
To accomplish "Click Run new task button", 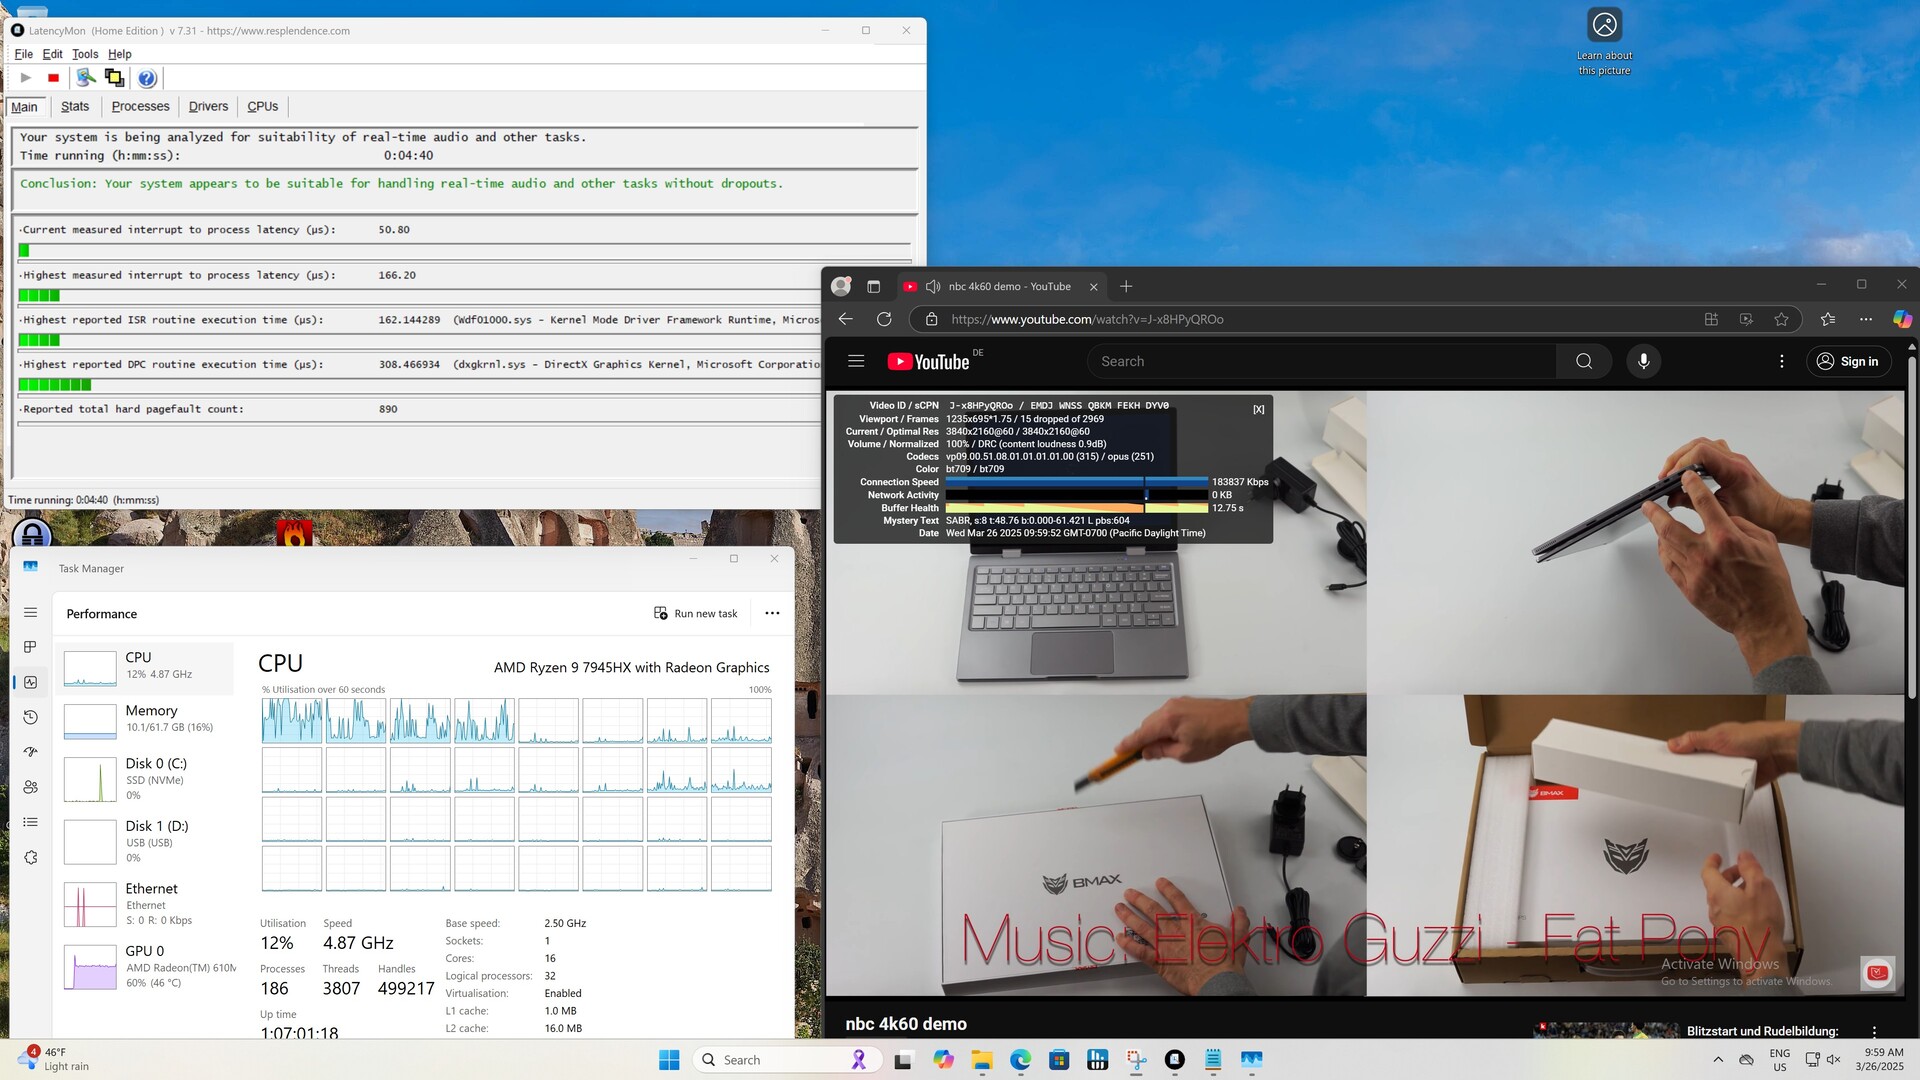I will pos(696,613).
